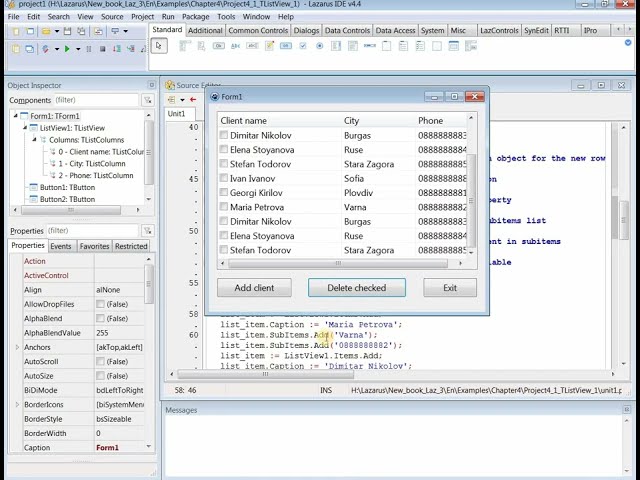Collapse the Form1: TForm1 tree node
The height and width of the screenshot is (480, 640).
click(x=16, y=116)
